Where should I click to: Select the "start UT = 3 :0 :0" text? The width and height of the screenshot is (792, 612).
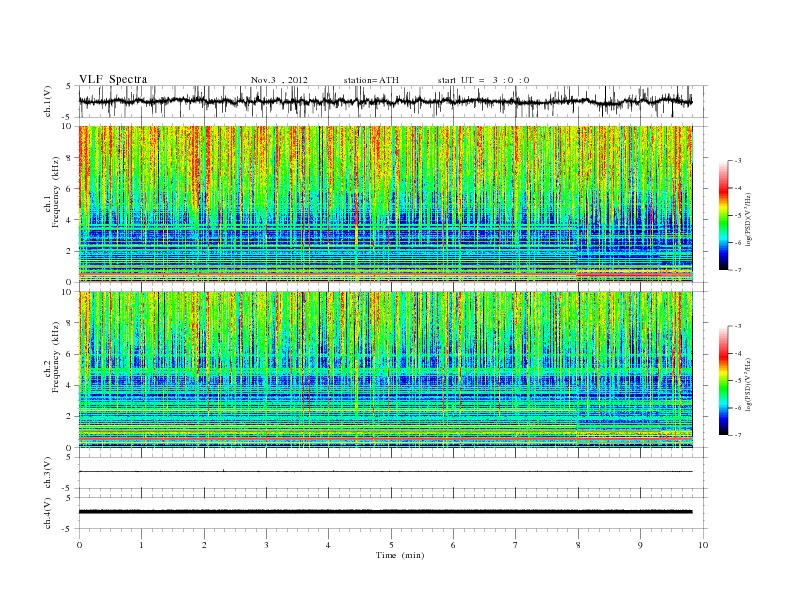pyautogui.click(x=483, y=80)
